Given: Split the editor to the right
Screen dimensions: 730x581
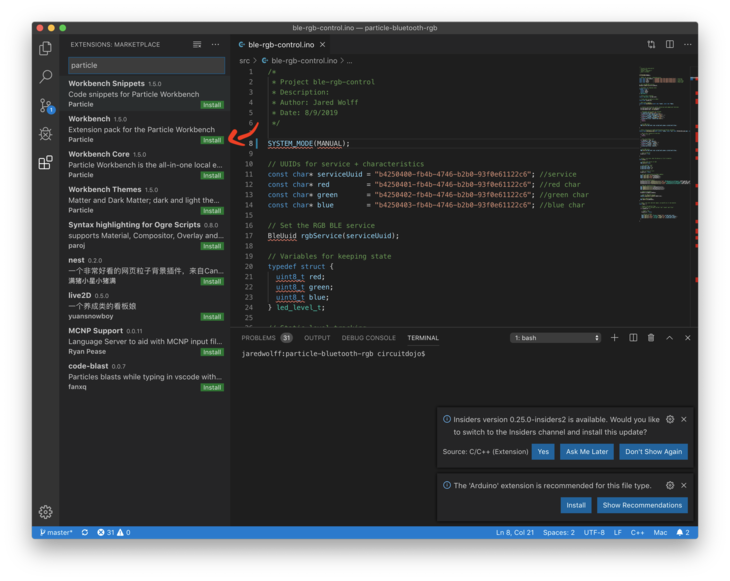Looking at the screenshot, I should (670, 45).
